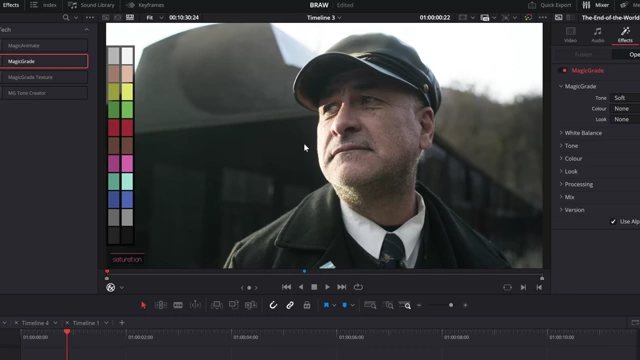The image size is (640, 360).
Task: Click plus to zoom timeline in
Action: 465,305
